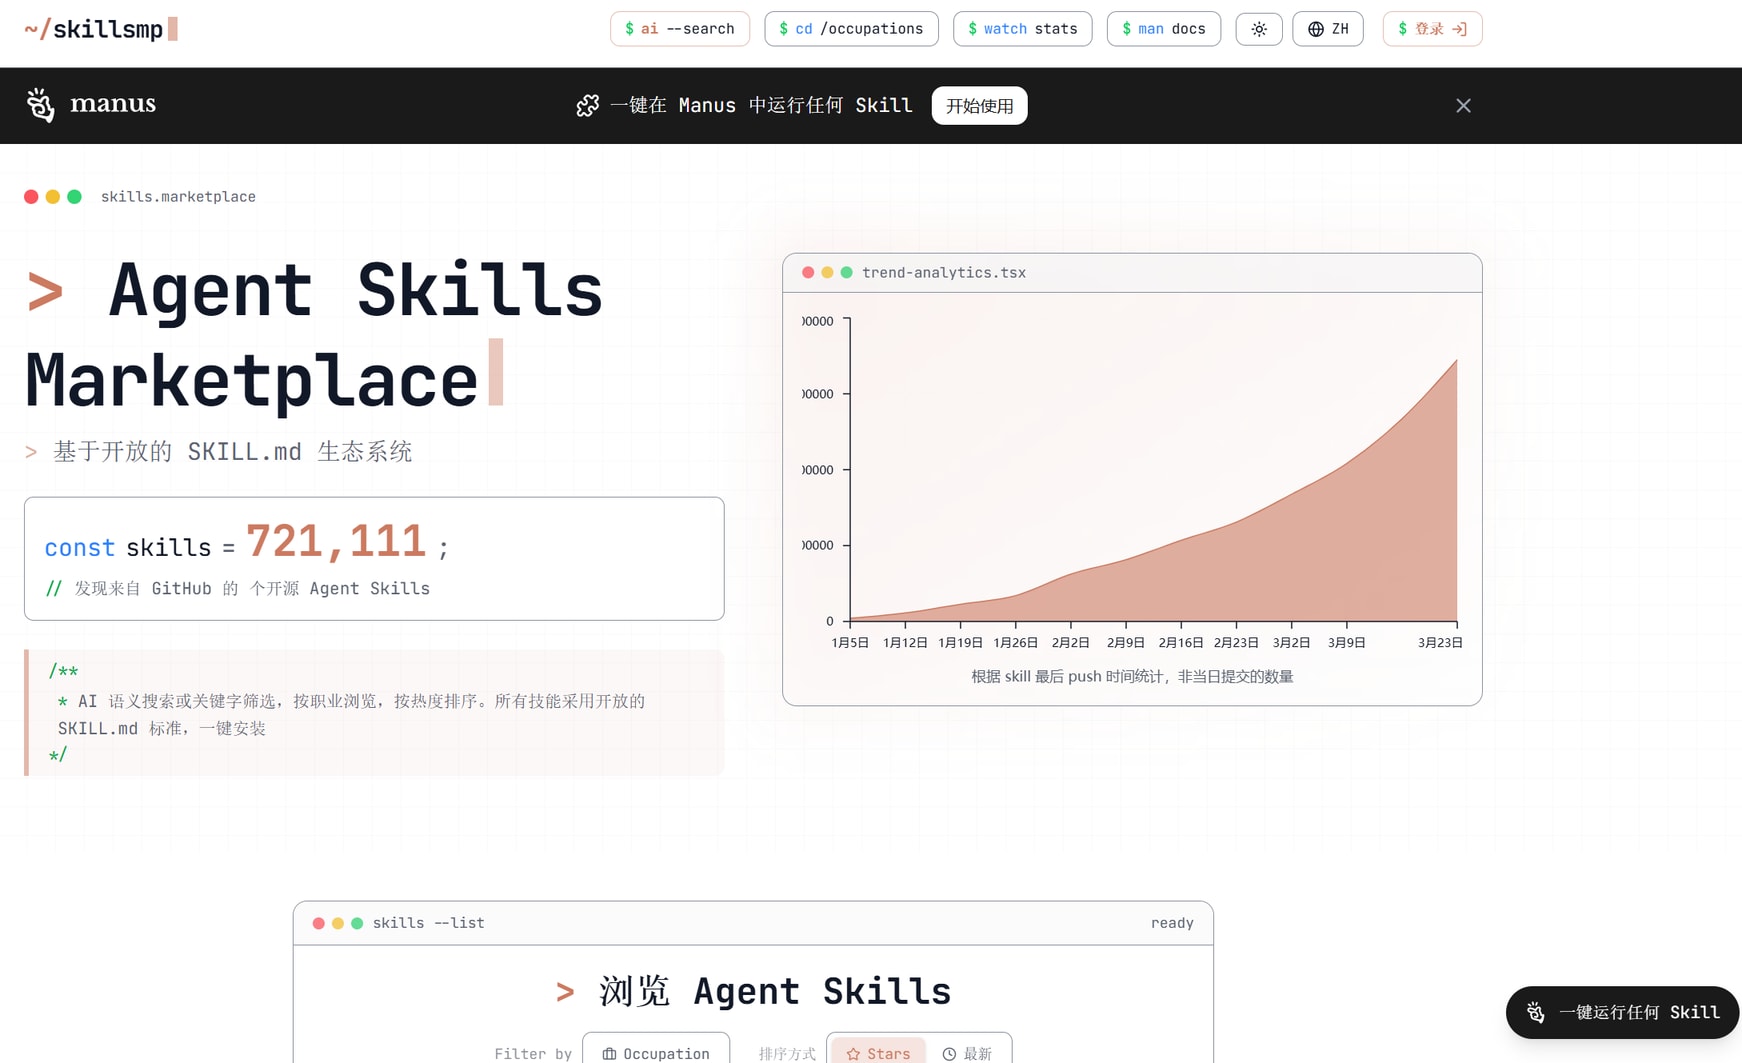This screenshot has height=1063, width=1742.
Task: Click the 721,111 skills count
Action: 336,542
